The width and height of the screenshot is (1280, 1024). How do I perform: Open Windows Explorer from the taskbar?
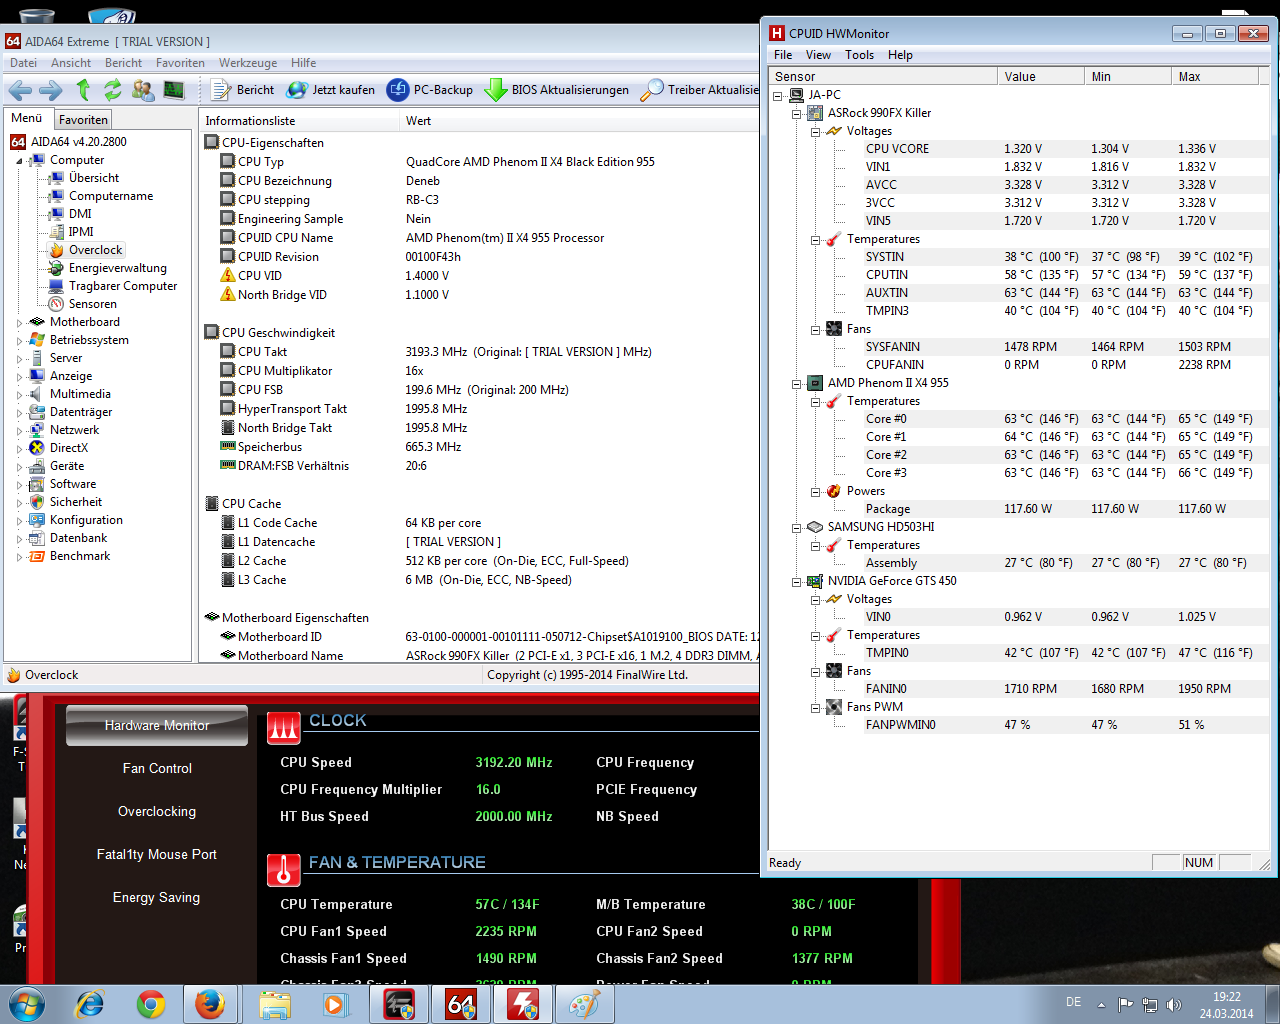(x=274, y=1004)
